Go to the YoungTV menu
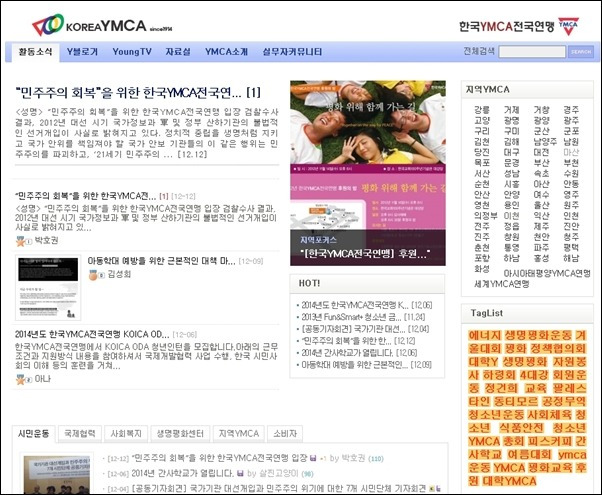This screenshot has width=602, height=495. pyautogui.click(x=132, y=52)
